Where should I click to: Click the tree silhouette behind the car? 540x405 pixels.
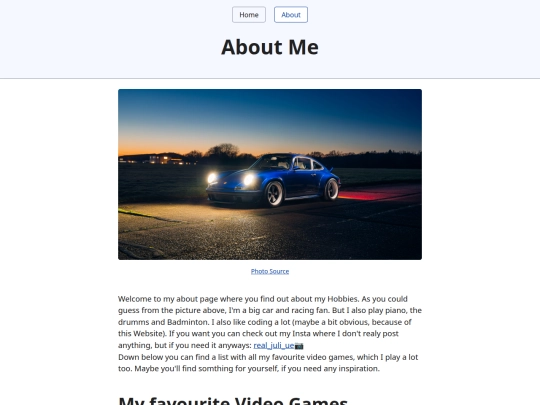(223, 151)
